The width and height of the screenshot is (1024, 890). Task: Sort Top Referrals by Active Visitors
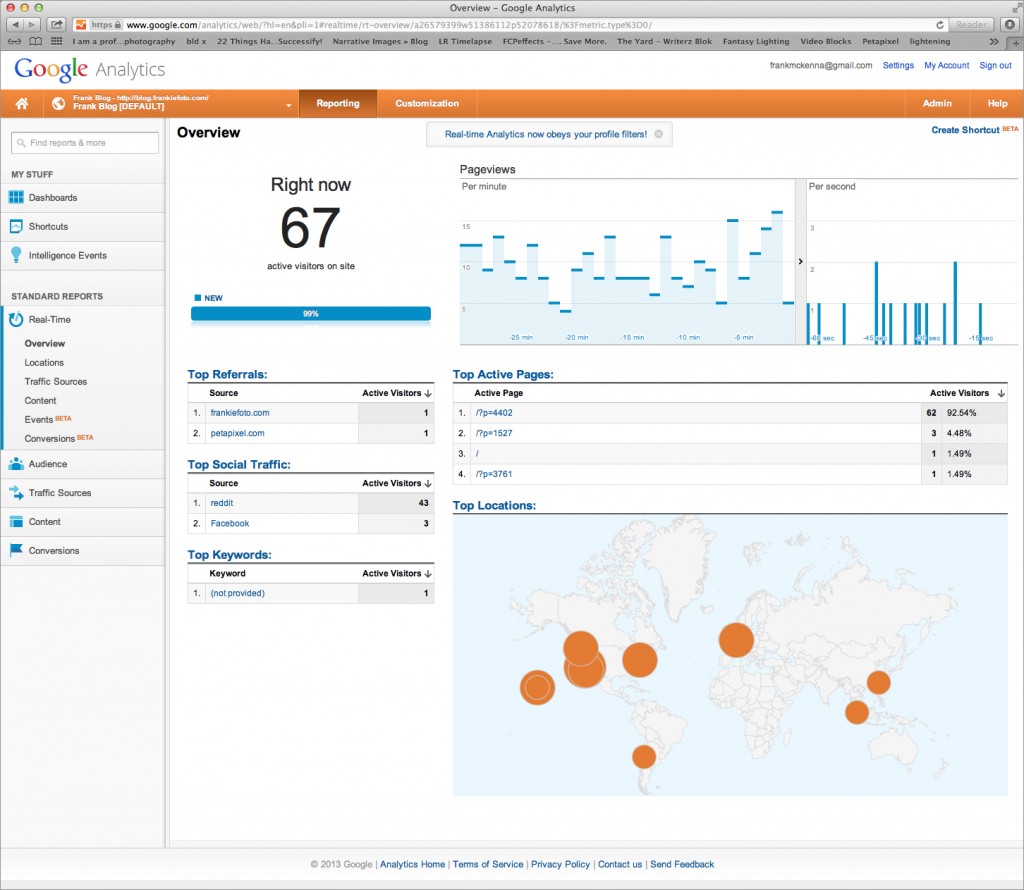[x=397, y=393]
